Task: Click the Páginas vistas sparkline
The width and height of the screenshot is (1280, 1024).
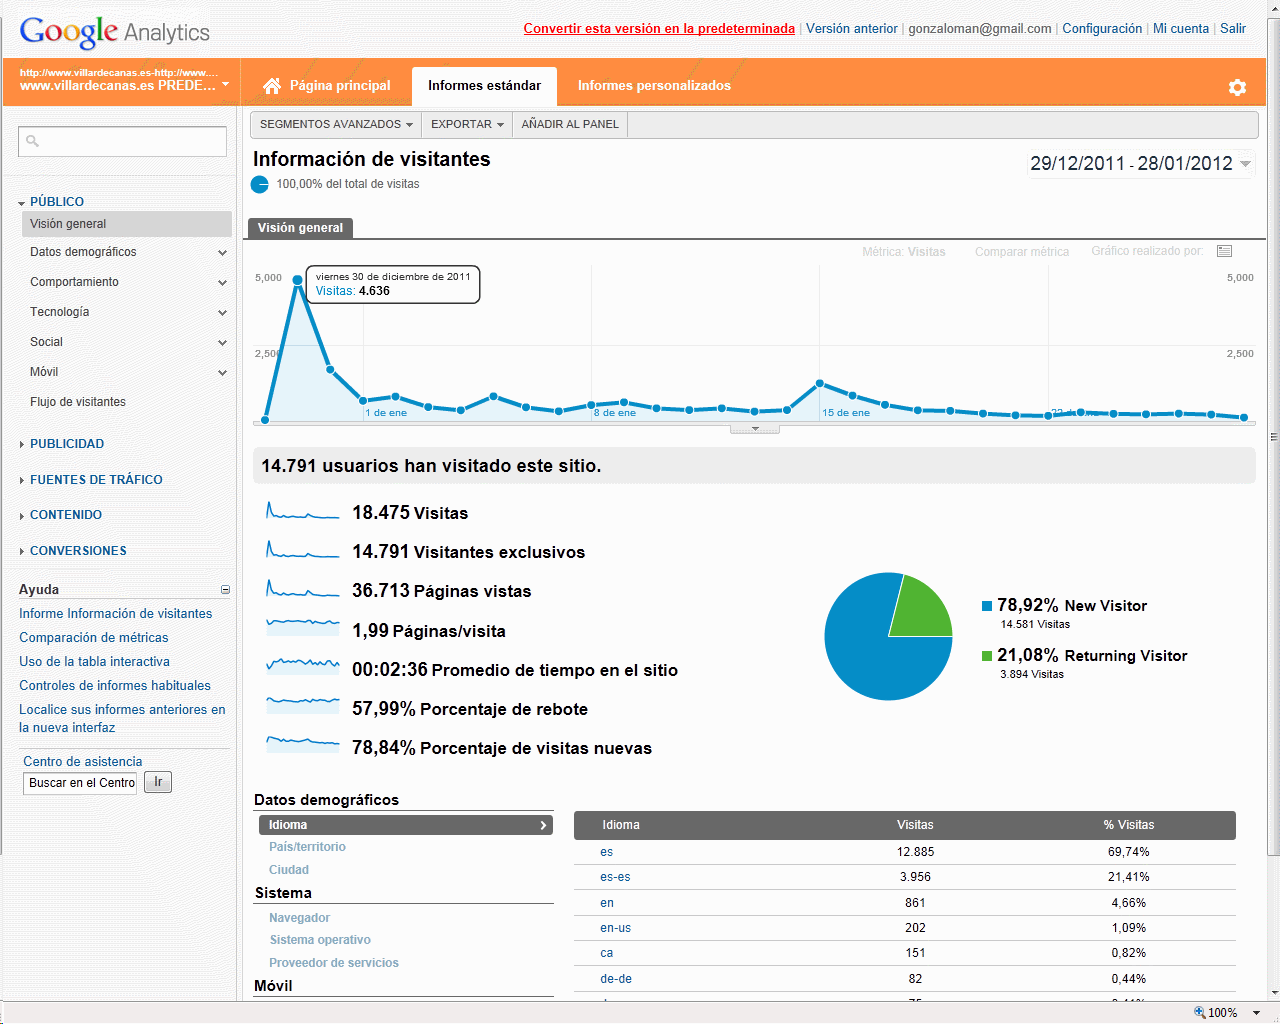Action: 303,589
